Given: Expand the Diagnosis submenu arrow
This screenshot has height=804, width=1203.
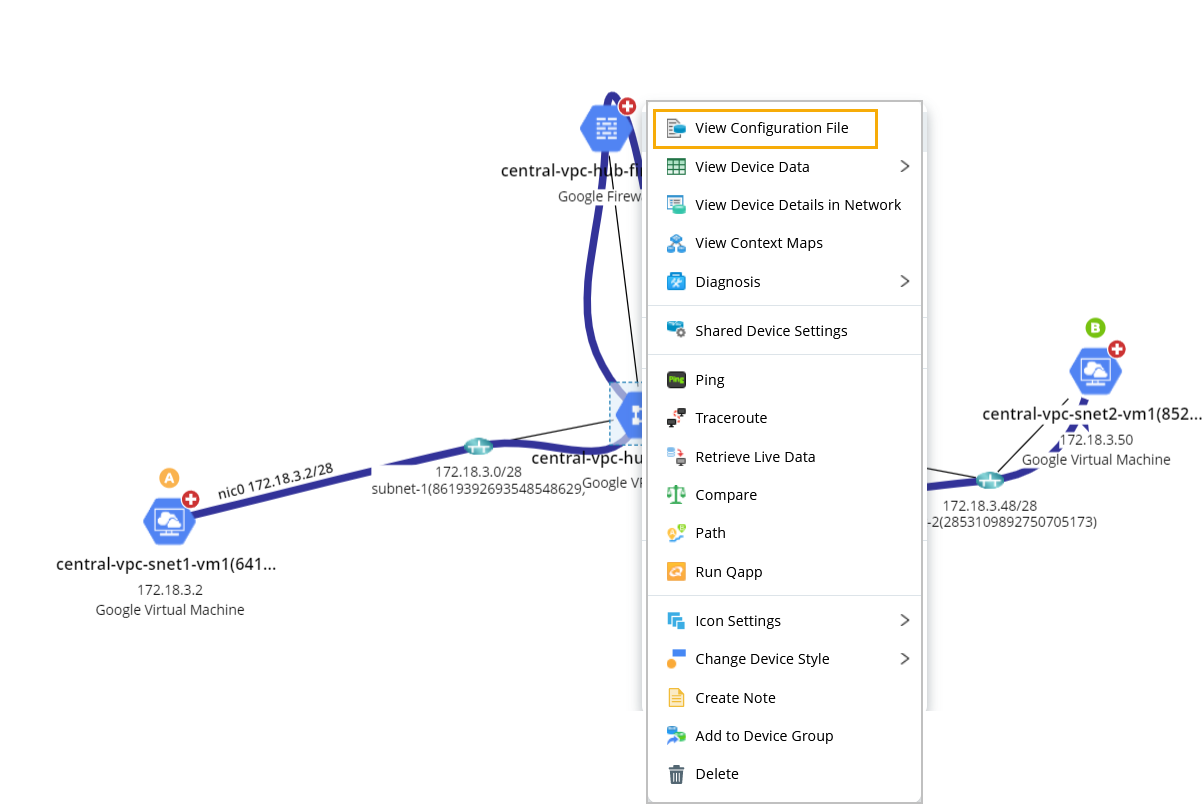Looking at the screenshot, I should click(905, 281).
